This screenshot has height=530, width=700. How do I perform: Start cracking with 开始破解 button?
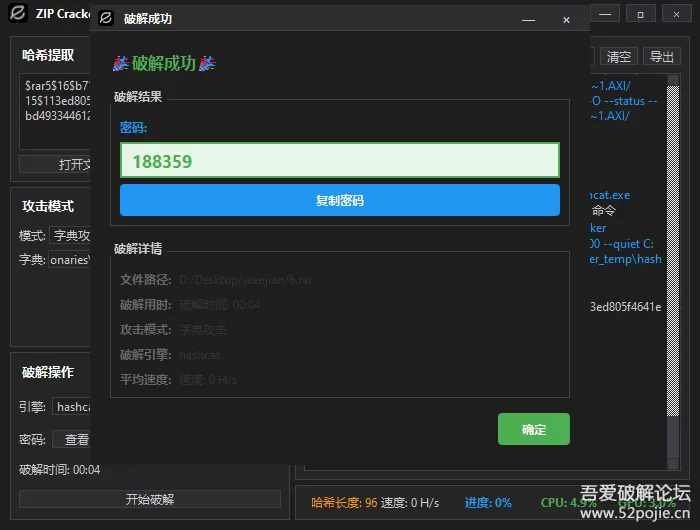150,499
